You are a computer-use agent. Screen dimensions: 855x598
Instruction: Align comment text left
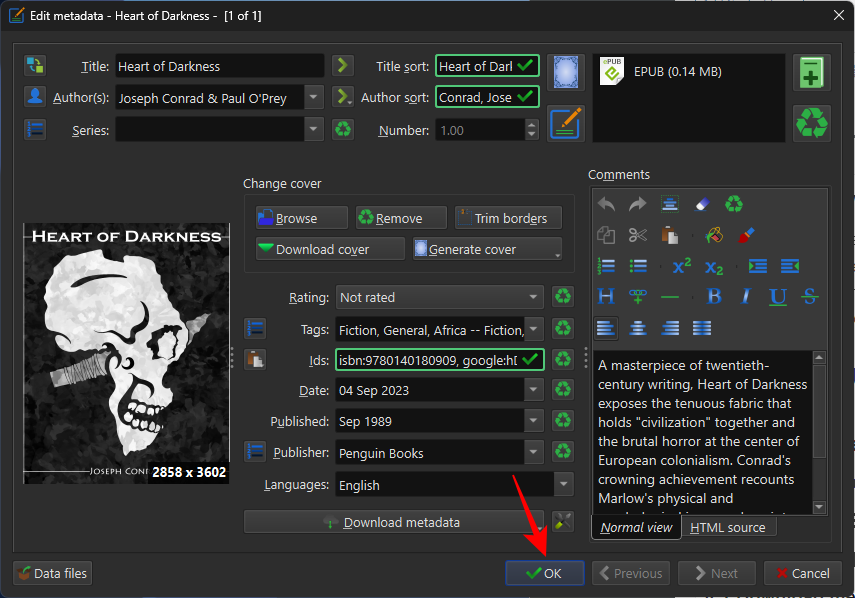pyautogui.click(x=606, y=328)
